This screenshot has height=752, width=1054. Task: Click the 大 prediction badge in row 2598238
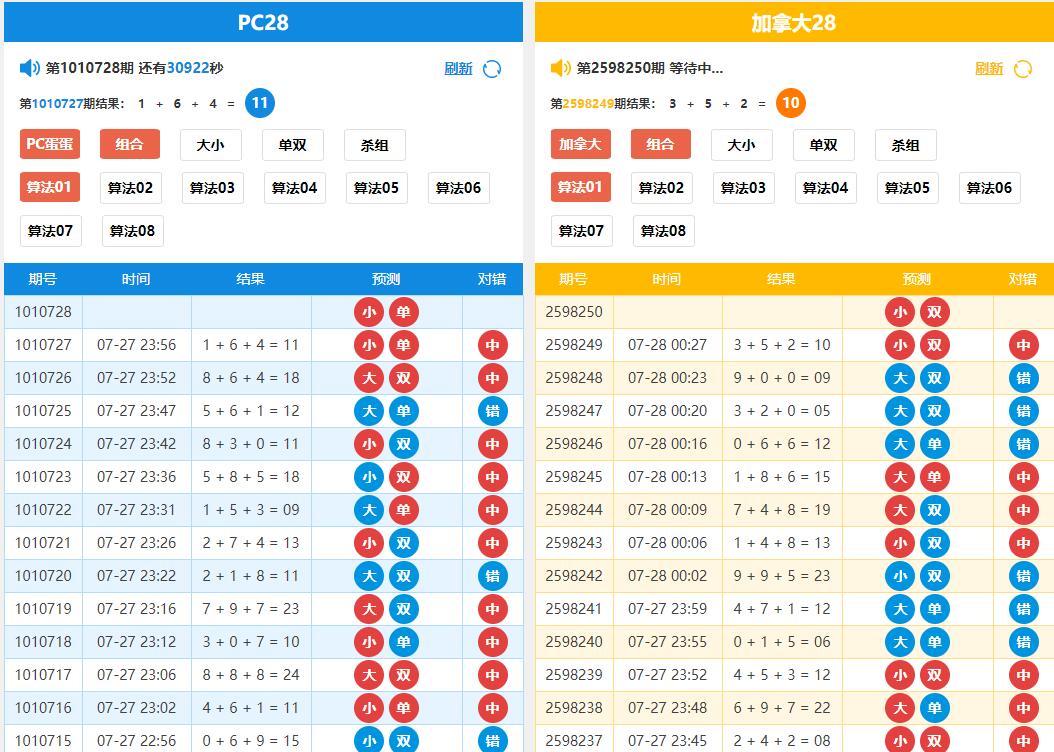900,708
